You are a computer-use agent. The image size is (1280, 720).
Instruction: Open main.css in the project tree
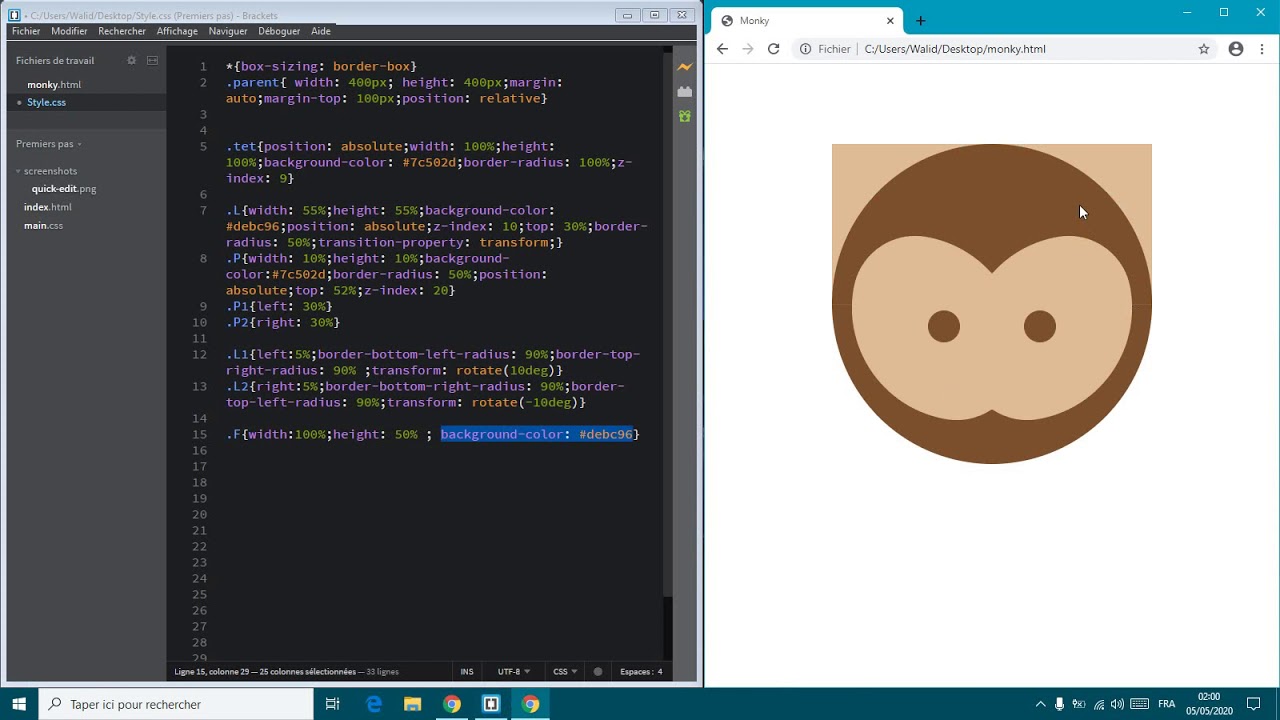43,226
